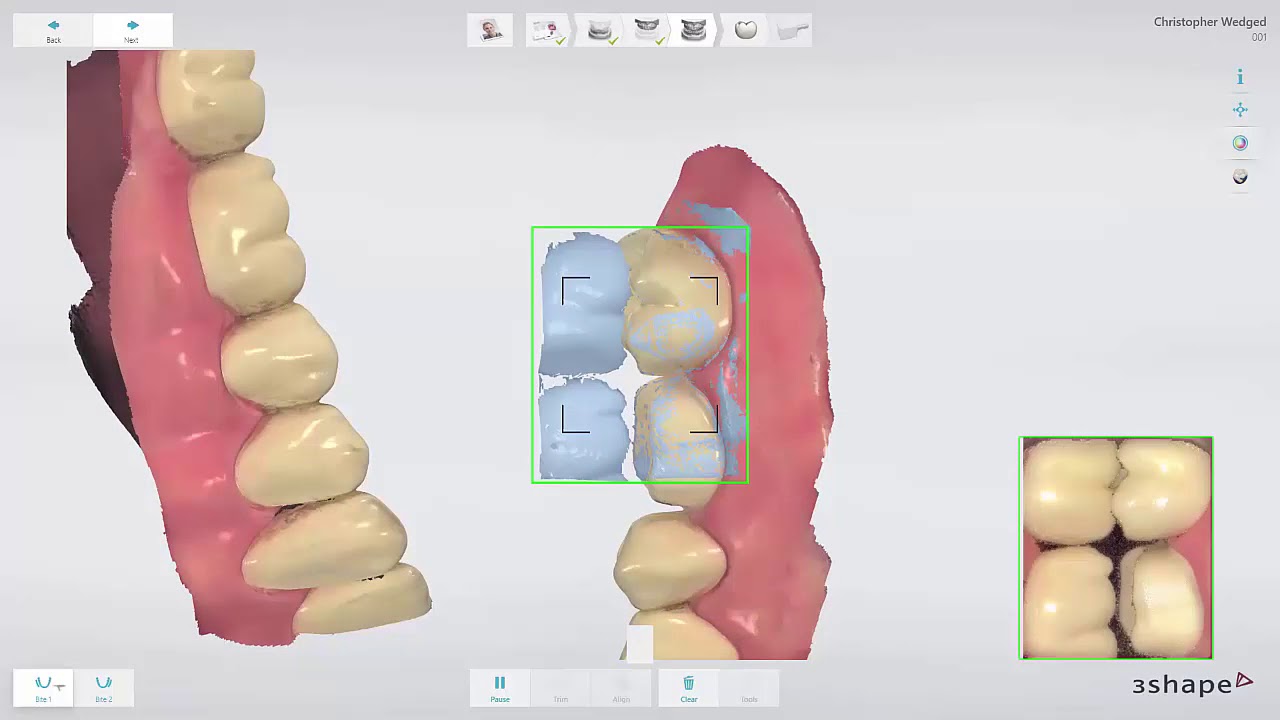
Task: Switch to the upper jaw scan step
Action: [x=647, y=31]
